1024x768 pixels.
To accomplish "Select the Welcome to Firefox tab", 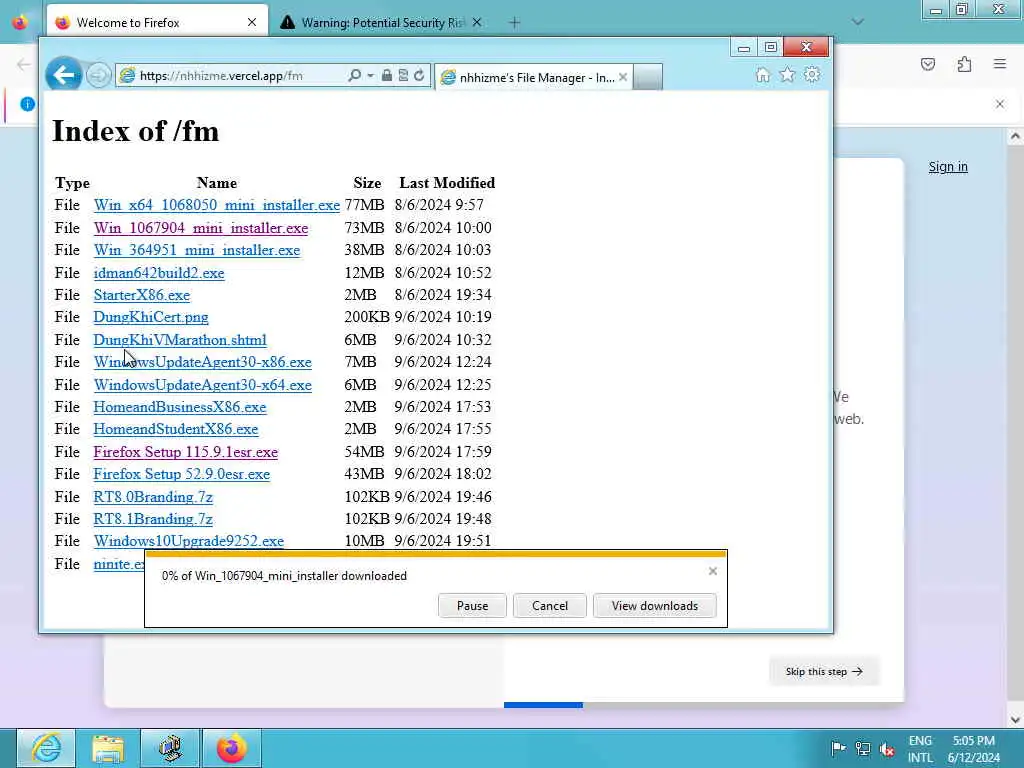I will (x=157, y=23).
